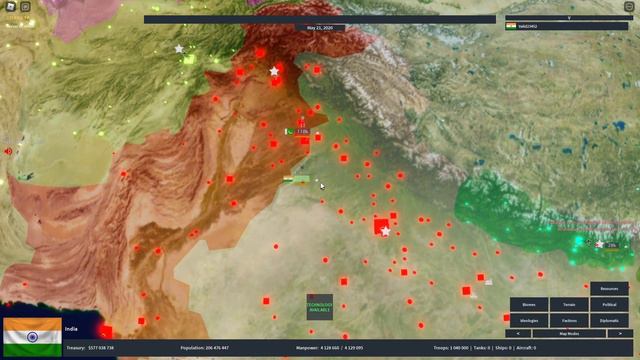Select the Indian army unit near the cursor
The image size is (640, 360).
point(296,179)
